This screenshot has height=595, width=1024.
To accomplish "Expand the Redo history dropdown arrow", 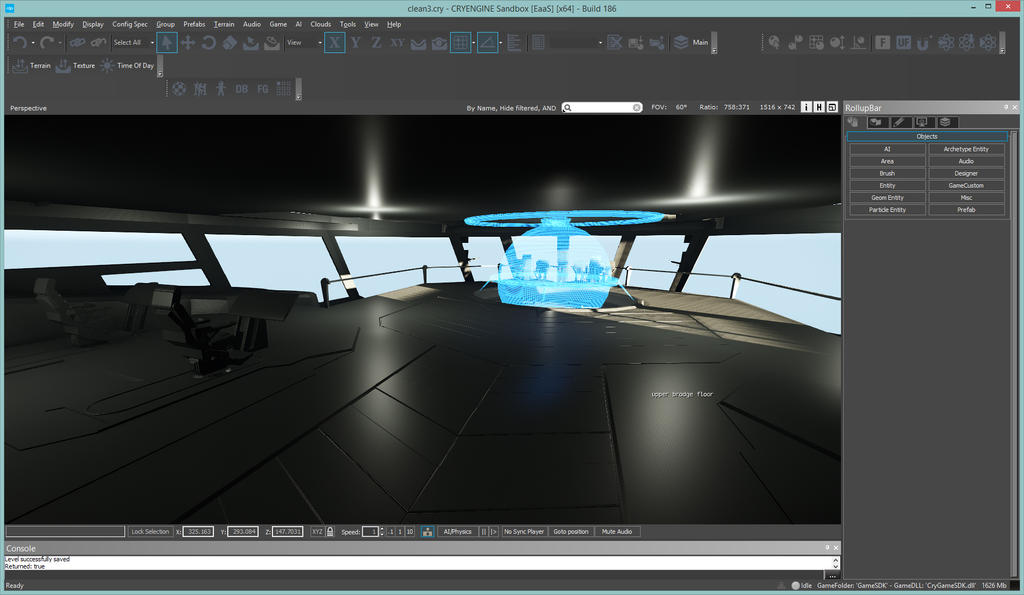I will [x=59, y=43].
